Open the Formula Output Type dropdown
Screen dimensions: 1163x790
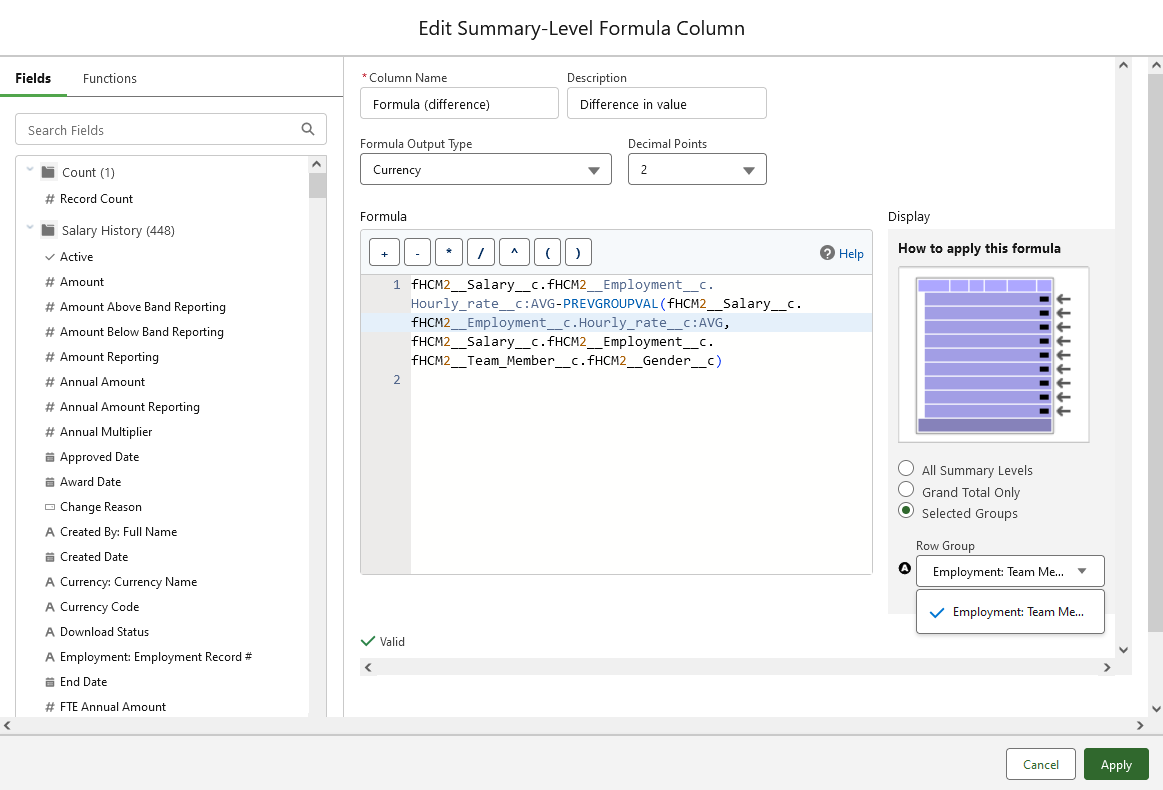click(x=485, y=170)
